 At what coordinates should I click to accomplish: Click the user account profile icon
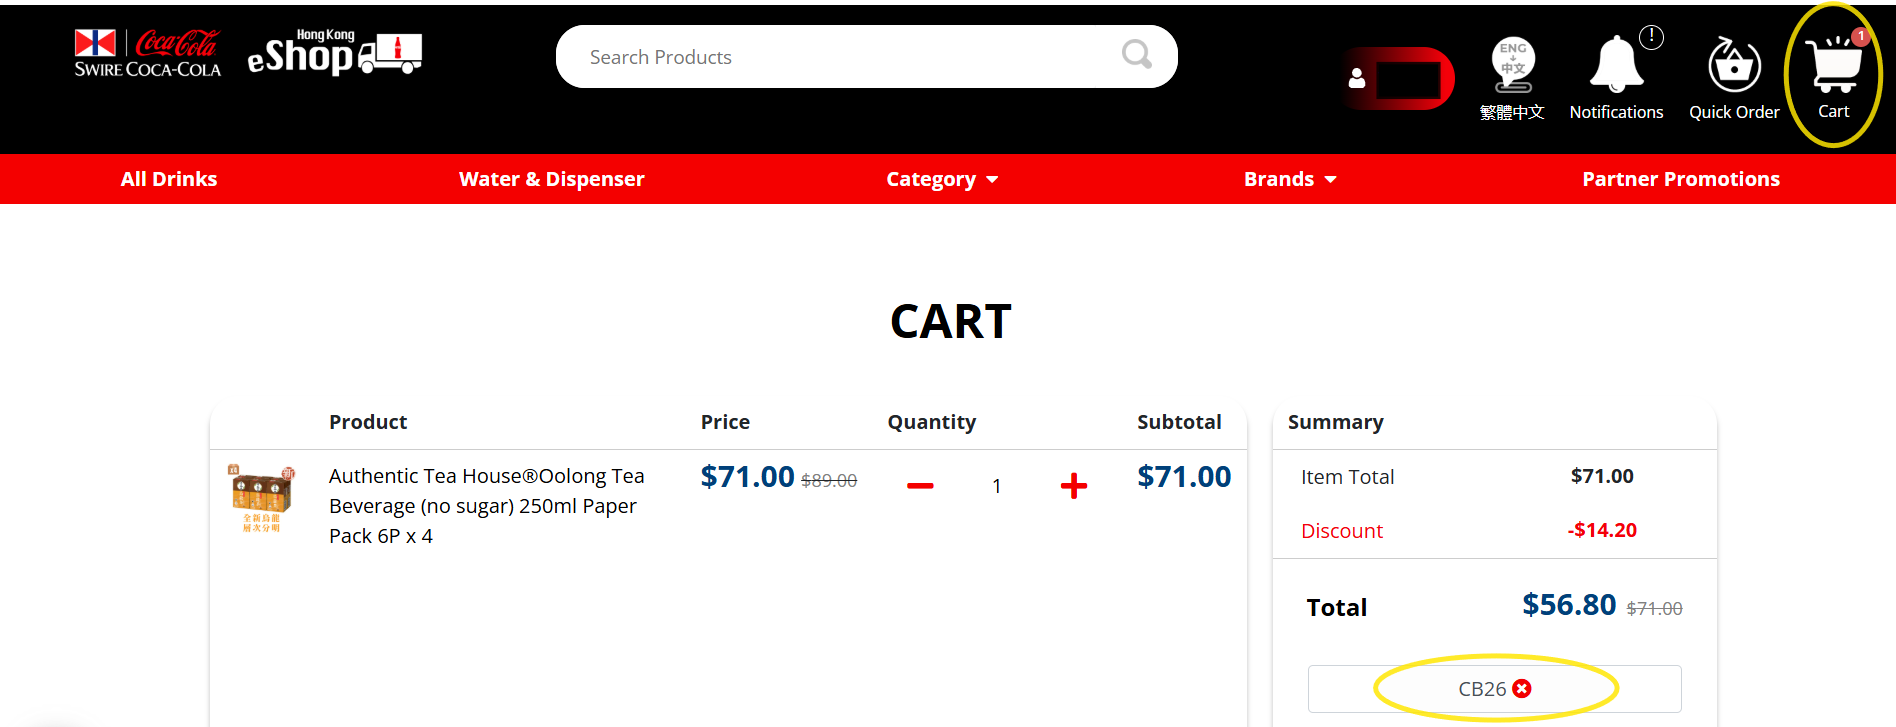[x=1357, y=78]
